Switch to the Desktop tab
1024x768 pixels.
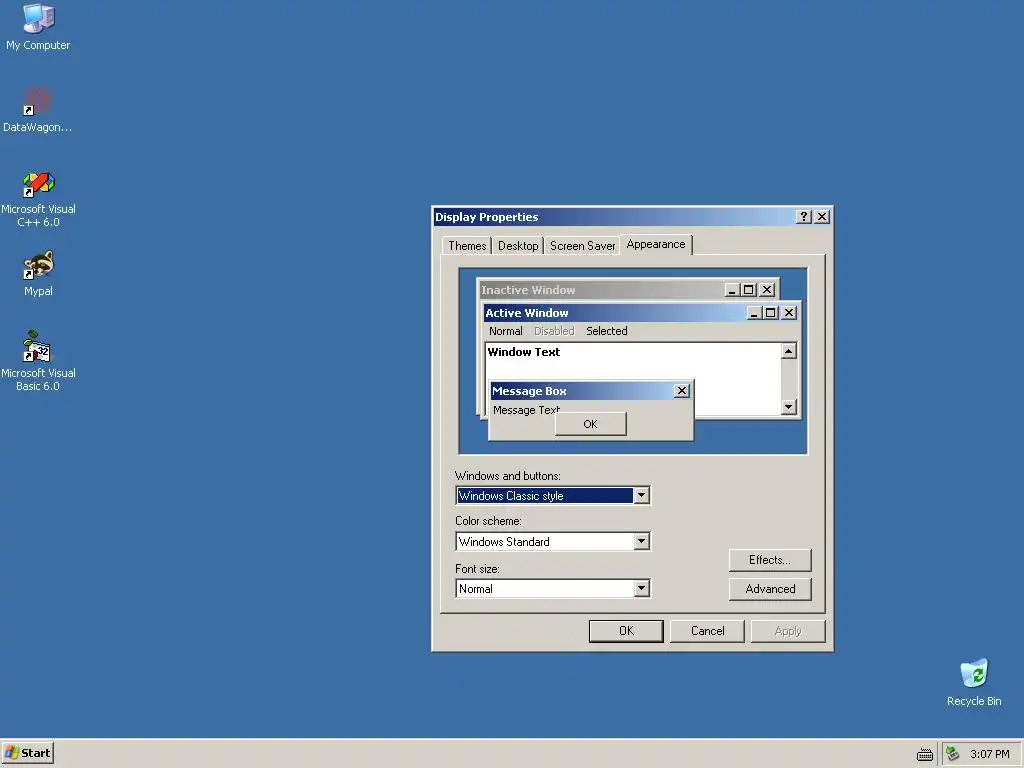pos(518,246)
